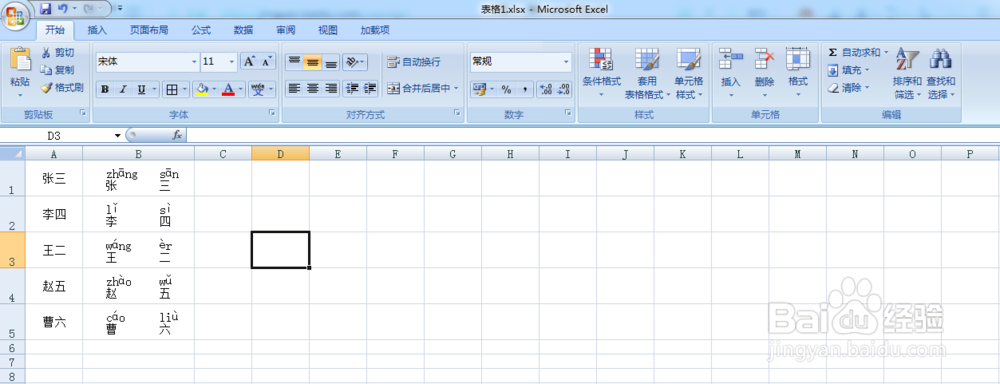Apply cell borders with the border icon
Viewport: 1000px width, 384px height.
point(172,89)
